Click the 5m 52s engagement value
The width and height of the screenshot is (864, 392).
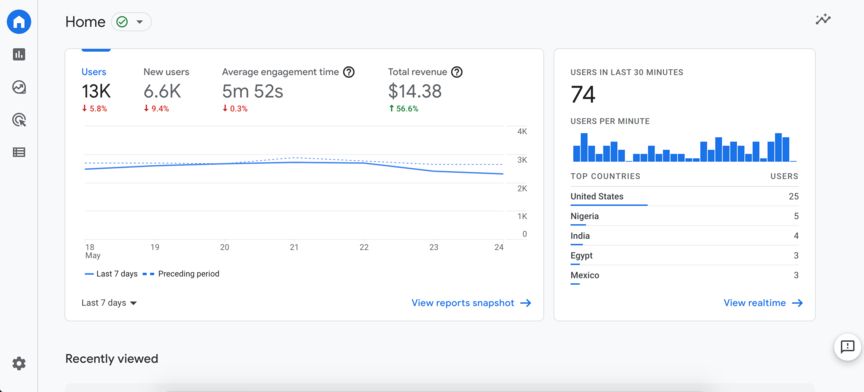pyautogui.click(x=252, y=91)
